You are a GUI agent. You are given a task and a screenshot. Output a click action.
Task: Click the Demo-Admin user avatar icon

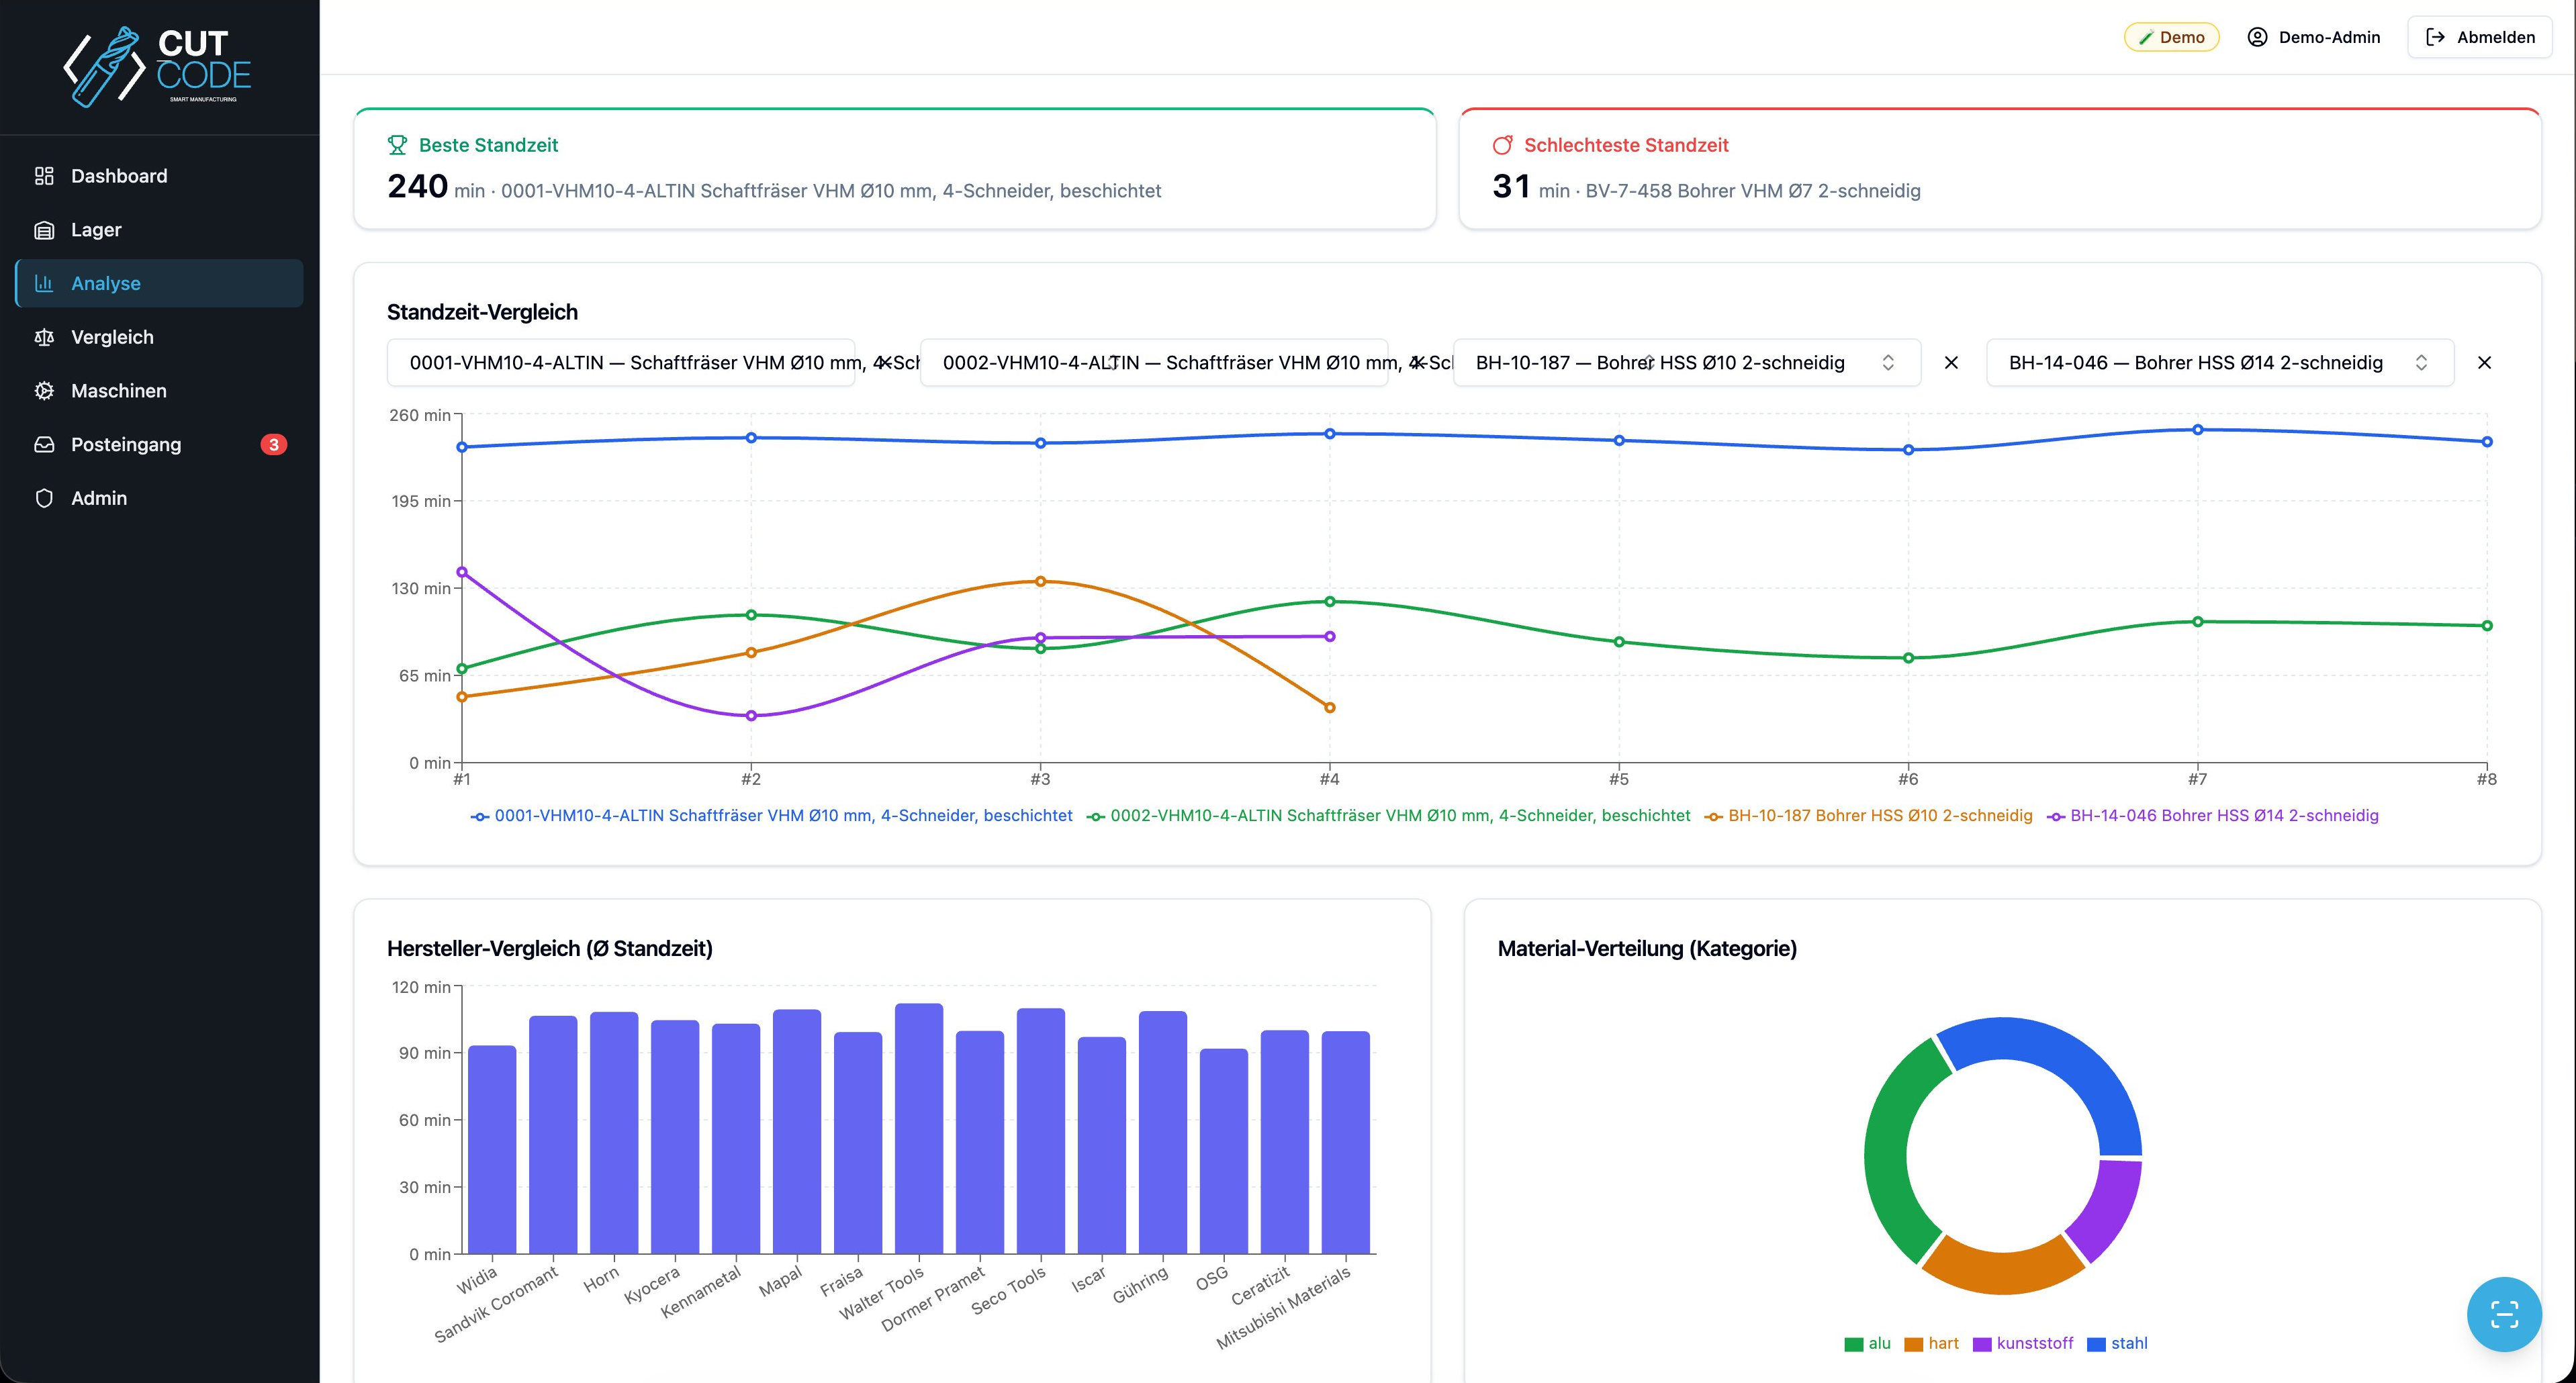point(2257,37)
